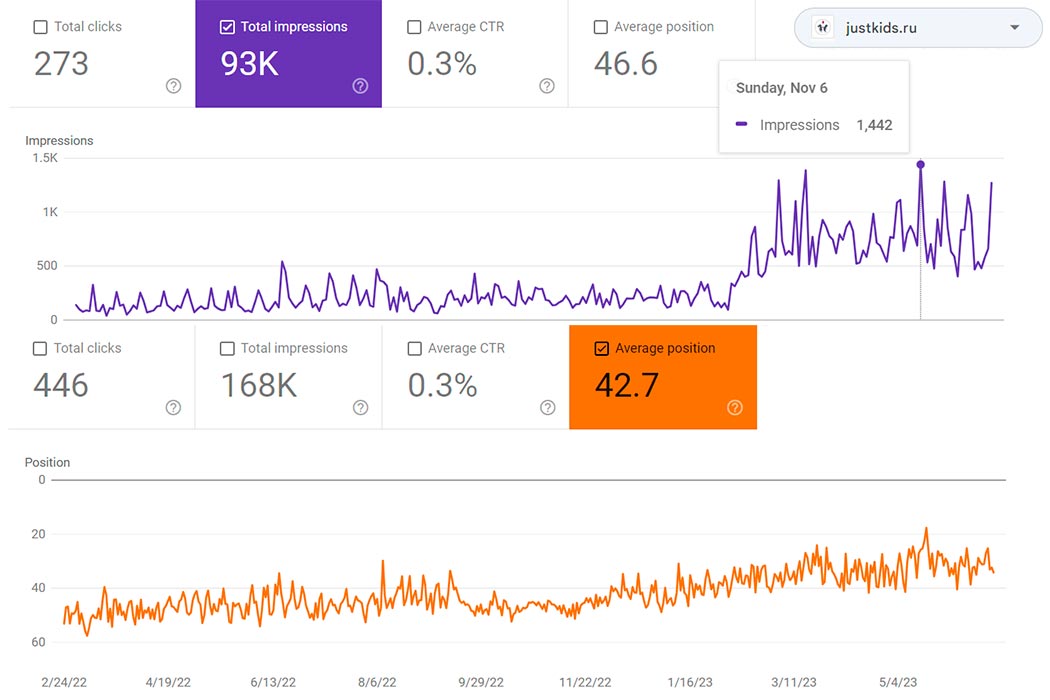Viewport: 1050px width, 700px height.
Task: Check Average CTR checkbox above the Impressions chart
Action: (414, 27)
